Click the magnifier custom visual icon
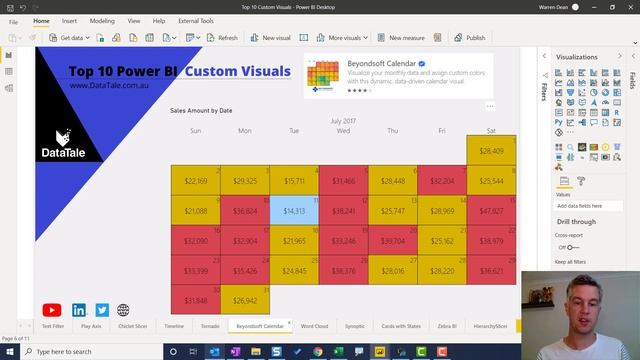This screenshot has height=360, width=640. click(x=570, y=147)
